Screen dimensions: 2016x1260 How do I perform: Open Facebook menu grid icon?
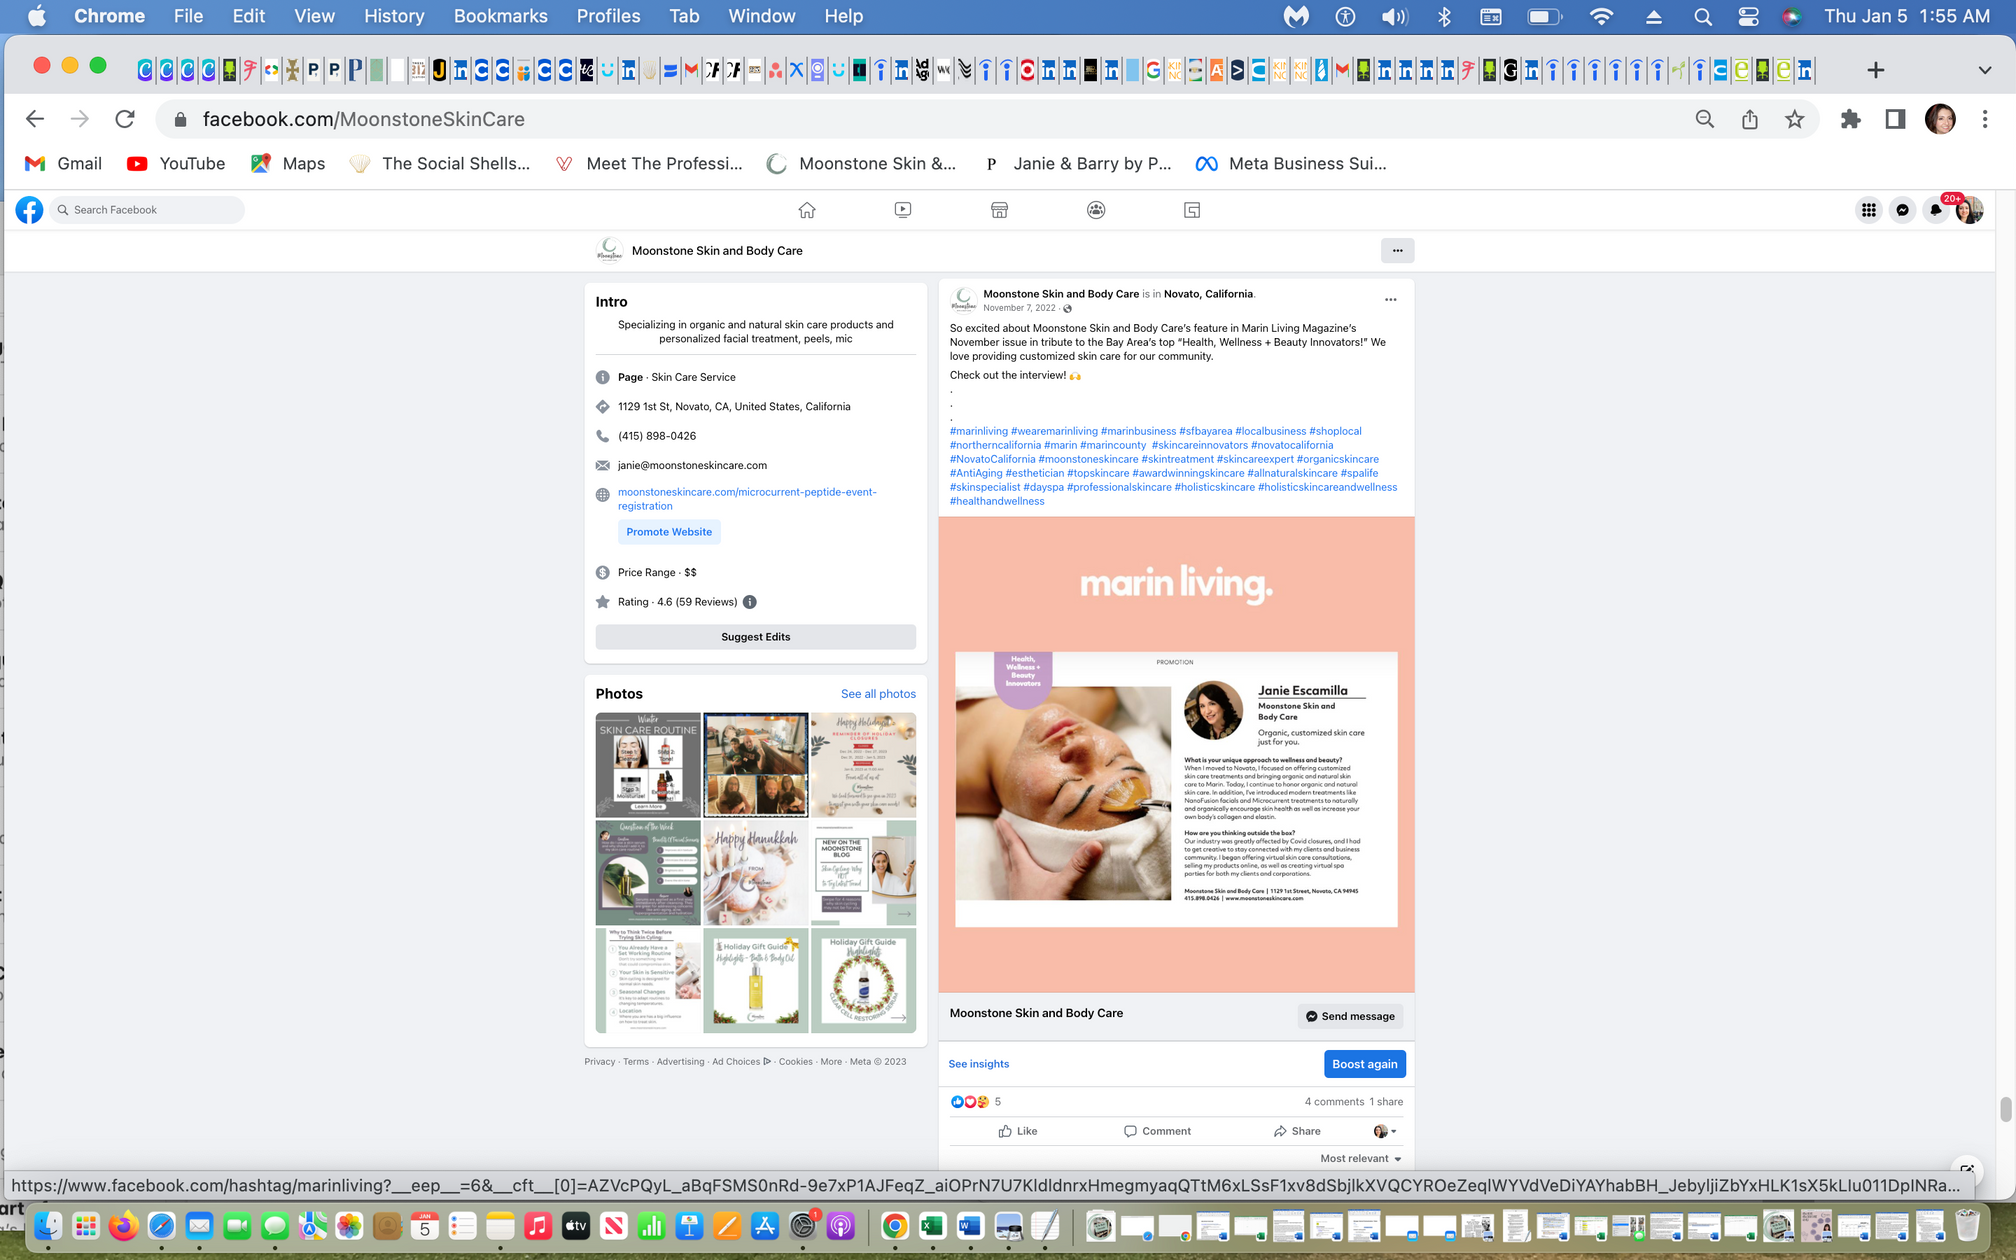point(1868,210)
